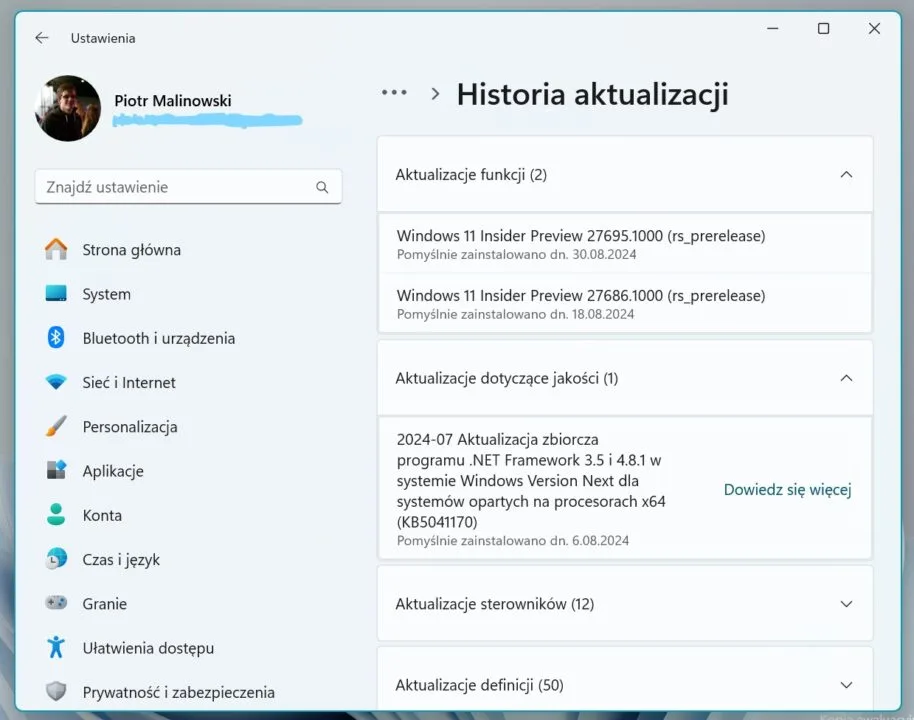Screen dimensions: 914x720
Task: Expand Aktualizacje definicji (50) section
Action: (x=846, y=685)
